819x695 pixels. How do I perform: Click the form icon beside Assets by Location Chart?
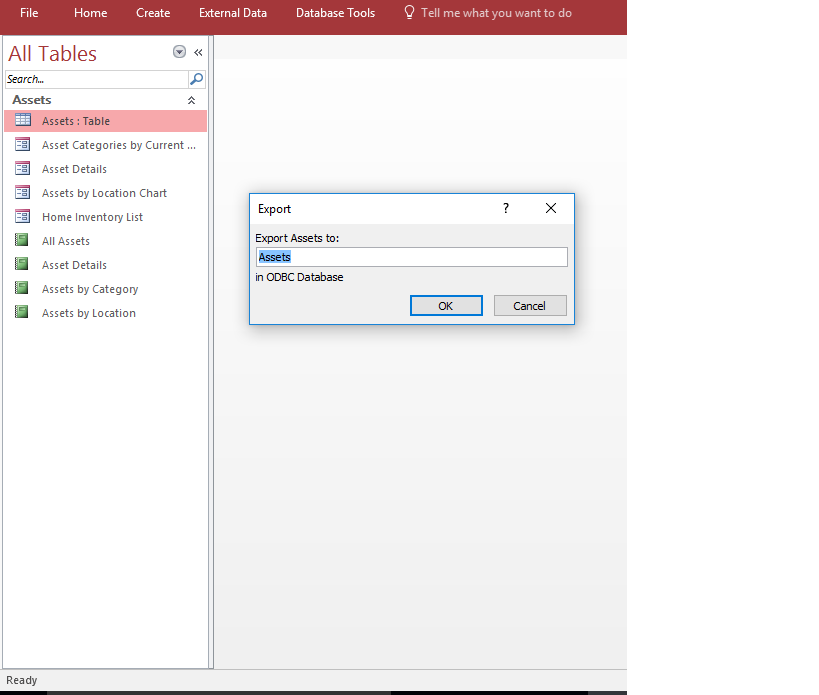tap(22, 192)
